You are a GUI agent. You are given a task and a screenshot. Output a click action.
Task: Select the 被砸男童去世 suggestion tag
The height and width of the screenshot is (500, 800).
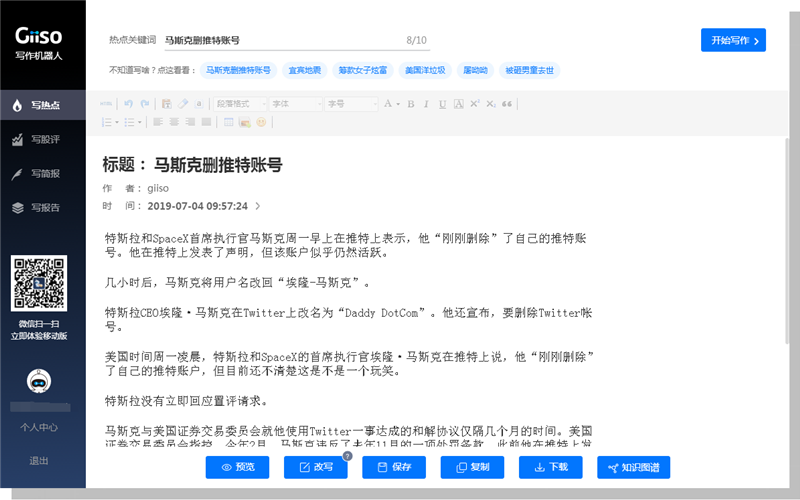coord(530,70)
